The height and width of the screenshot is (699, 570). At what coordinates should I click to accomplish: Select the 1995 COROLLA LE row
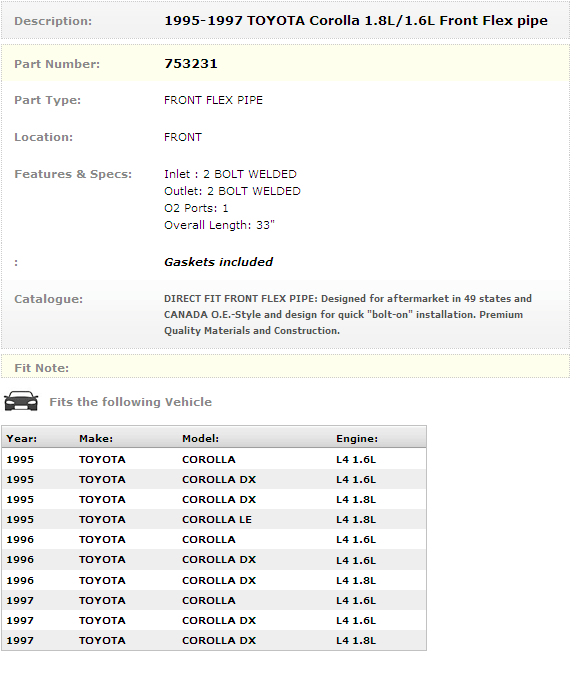coord(214,519)
